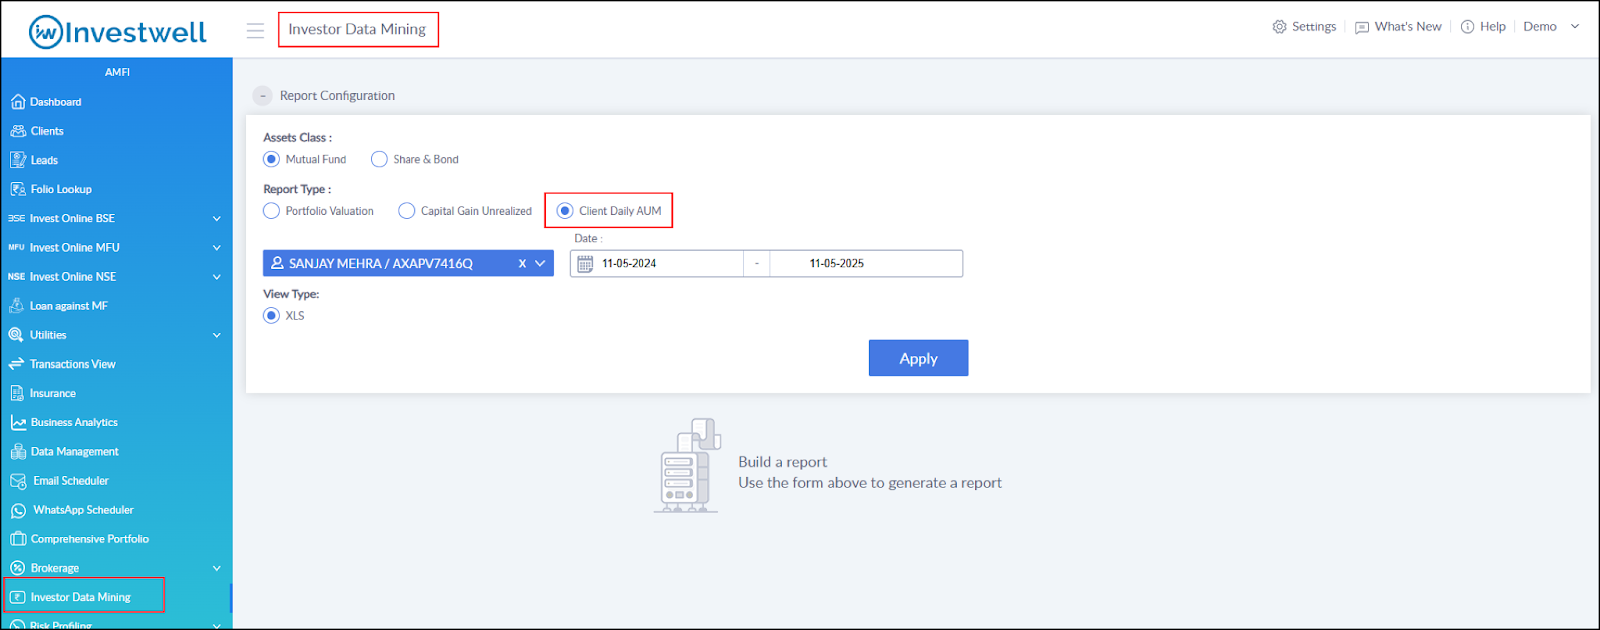
Task: Click the Comprehensive Portfolio briefcase icon
Action: point(17,539)
